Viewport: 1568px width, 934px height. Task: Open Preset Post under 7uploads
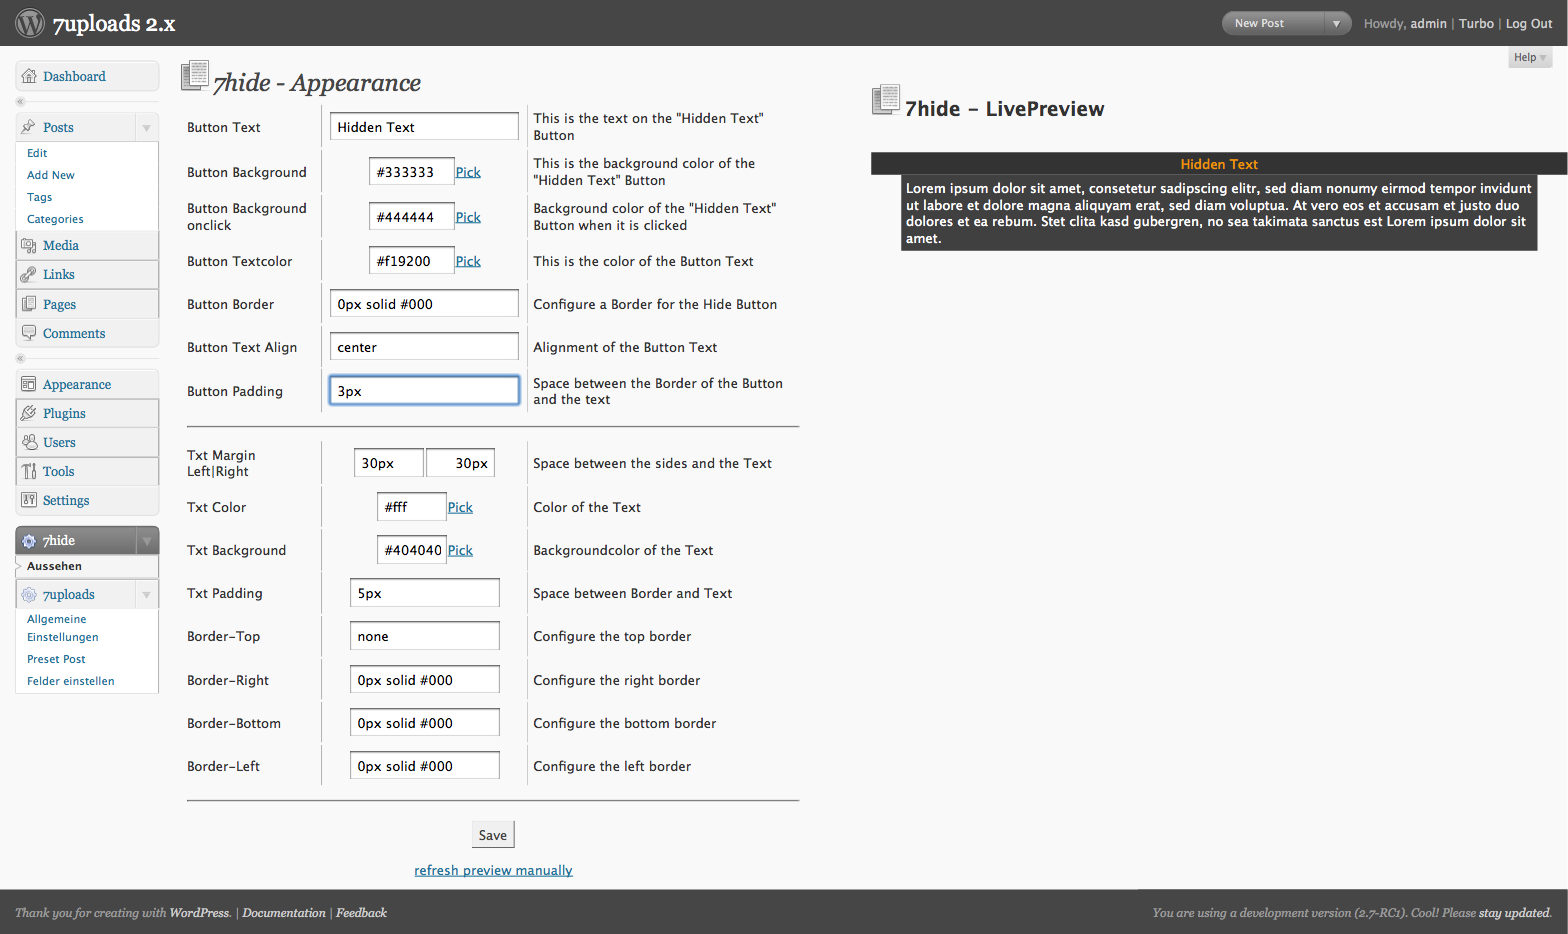tap(56, 659)
